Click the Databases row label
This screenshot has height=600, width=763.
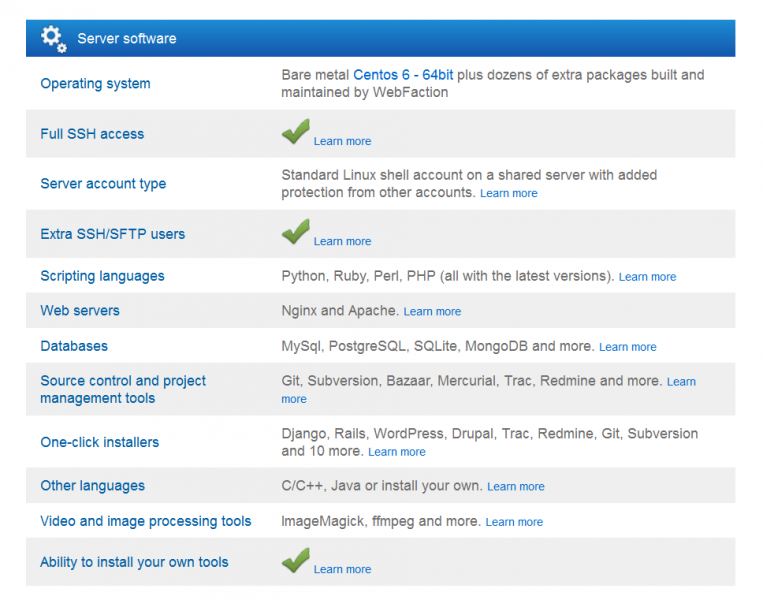tap(74, 346)
